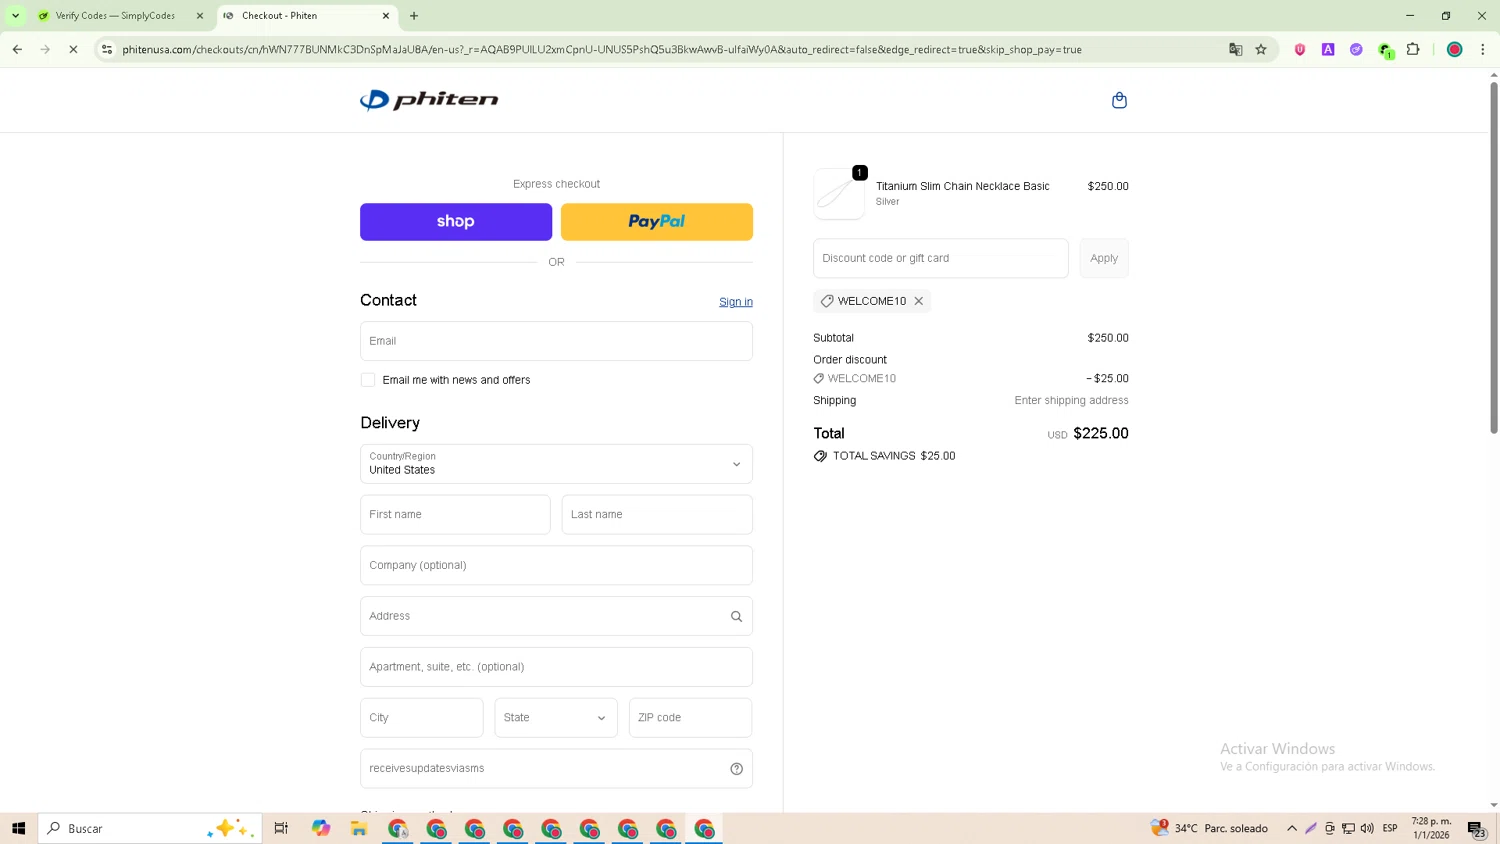The height and width of the screenshot is (844, 1500).
Task: Switch to the Verify Codes SimplyCodes tab
Action: click(120, 16)
